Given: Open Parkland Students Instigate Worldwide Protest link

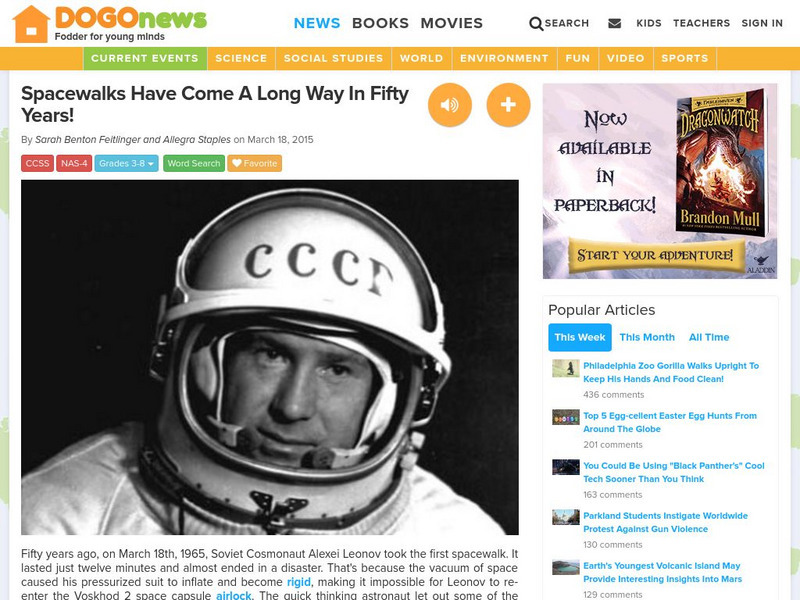Looking at the screenshot, I should tap(665, 522).
